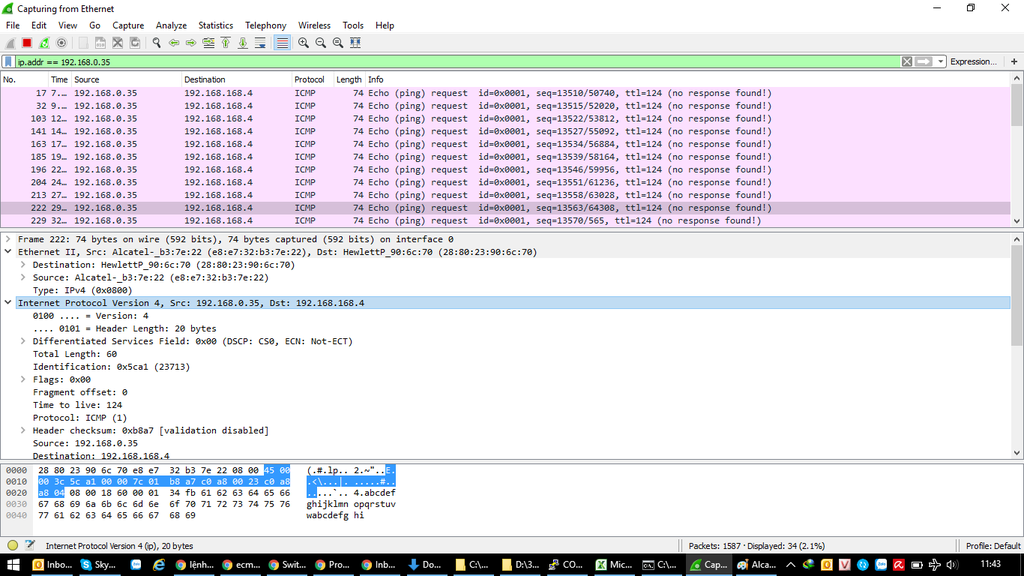
Task: Clear the display filter with the X button
Action: tap(907, 61)
